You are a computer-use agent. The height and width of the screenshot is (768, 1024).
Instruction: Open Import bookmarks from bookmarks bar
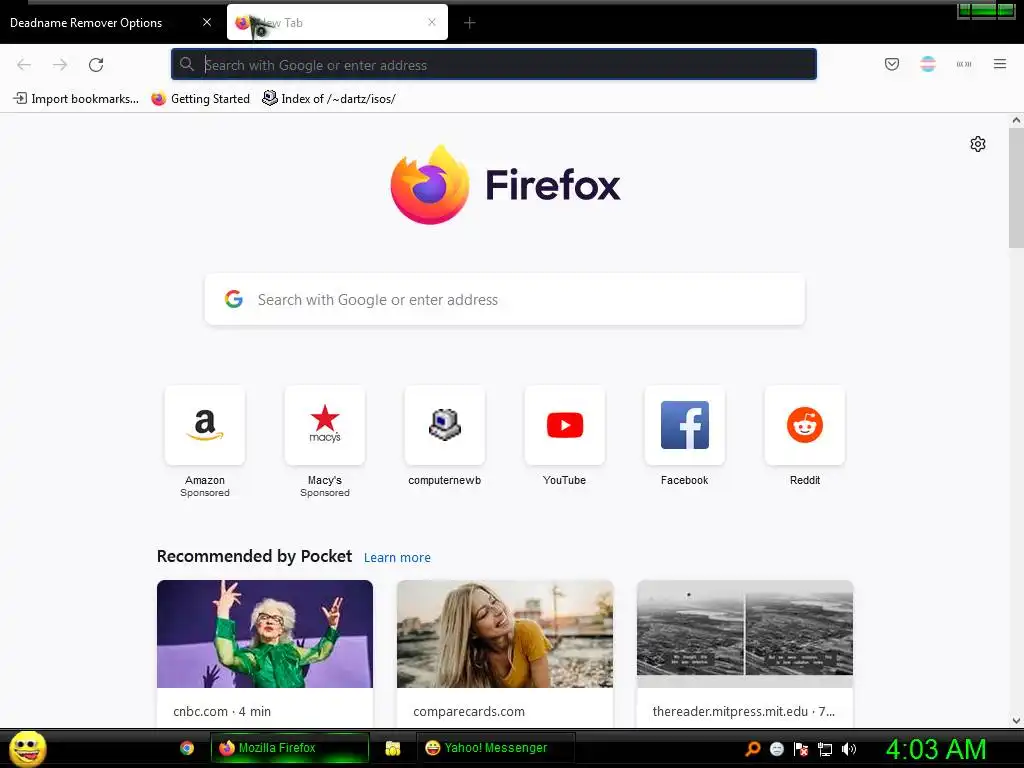click(x=76, y=99)
